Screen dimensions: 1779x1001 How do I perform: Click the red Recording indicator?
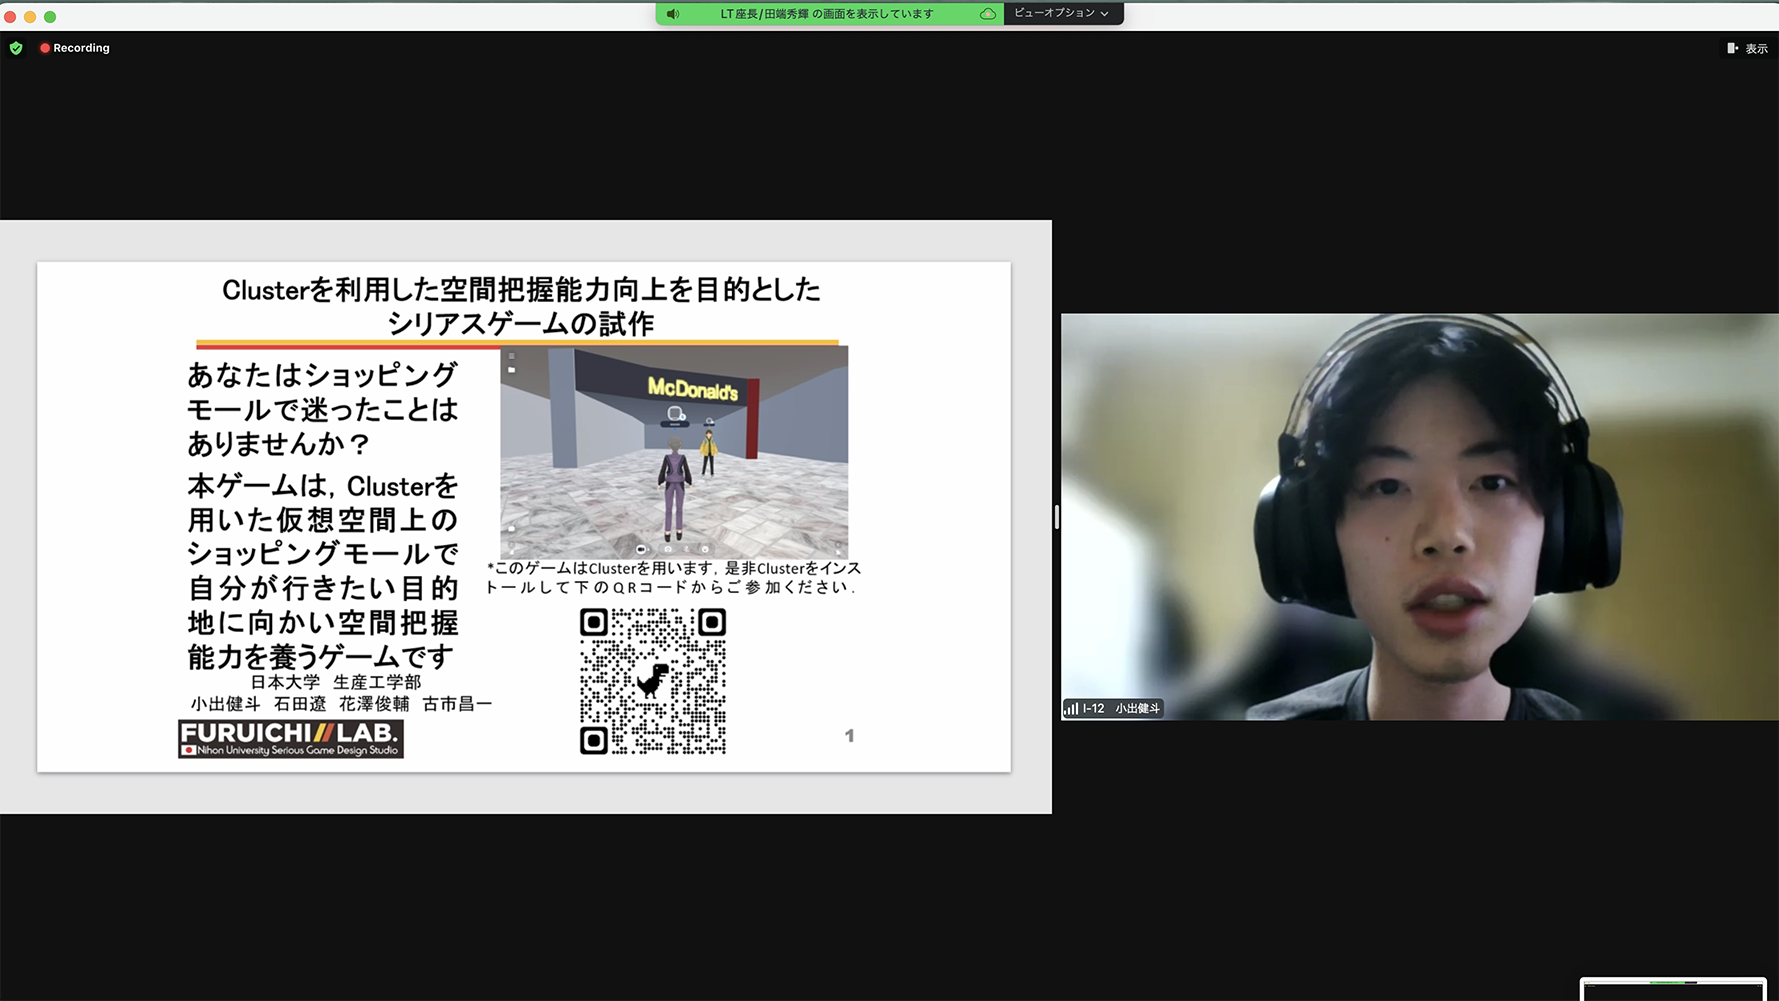tap(75, 48)
